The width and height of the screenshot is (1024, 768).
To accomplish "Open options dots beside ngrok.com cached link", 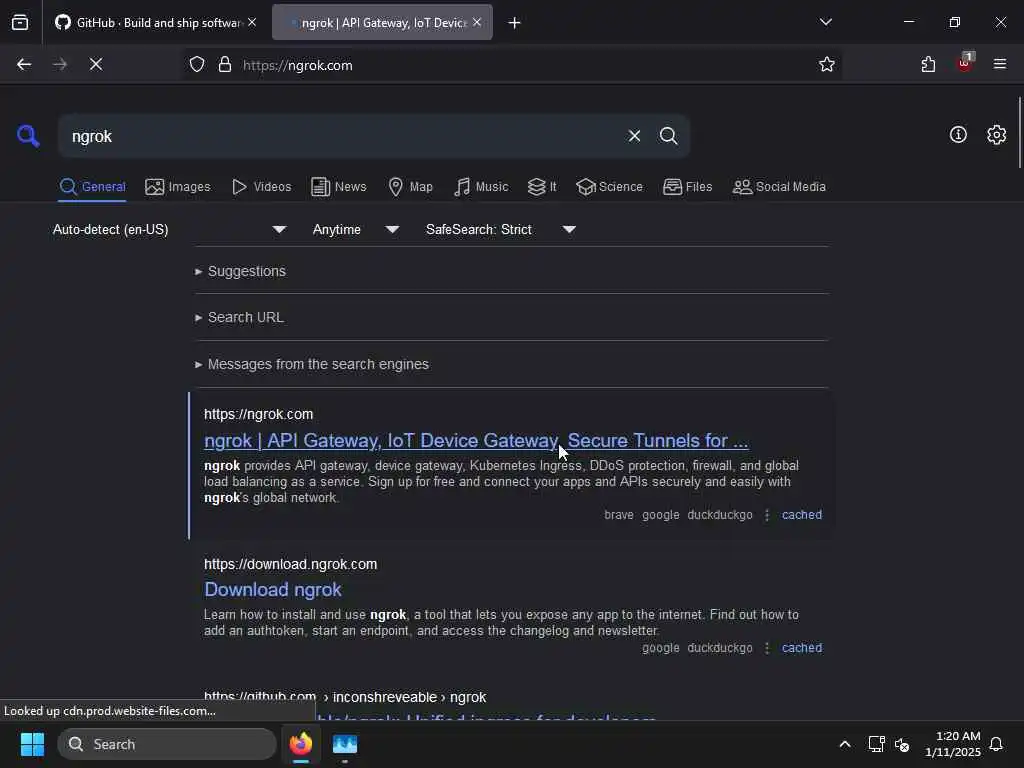I will 767,515.
